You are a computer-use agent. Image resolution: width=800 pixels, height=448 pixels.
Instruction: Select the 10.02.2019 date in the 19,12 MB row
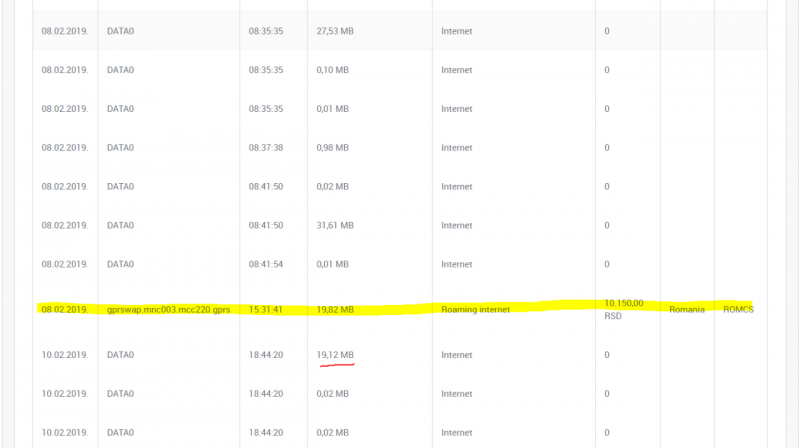pos(64,355)
